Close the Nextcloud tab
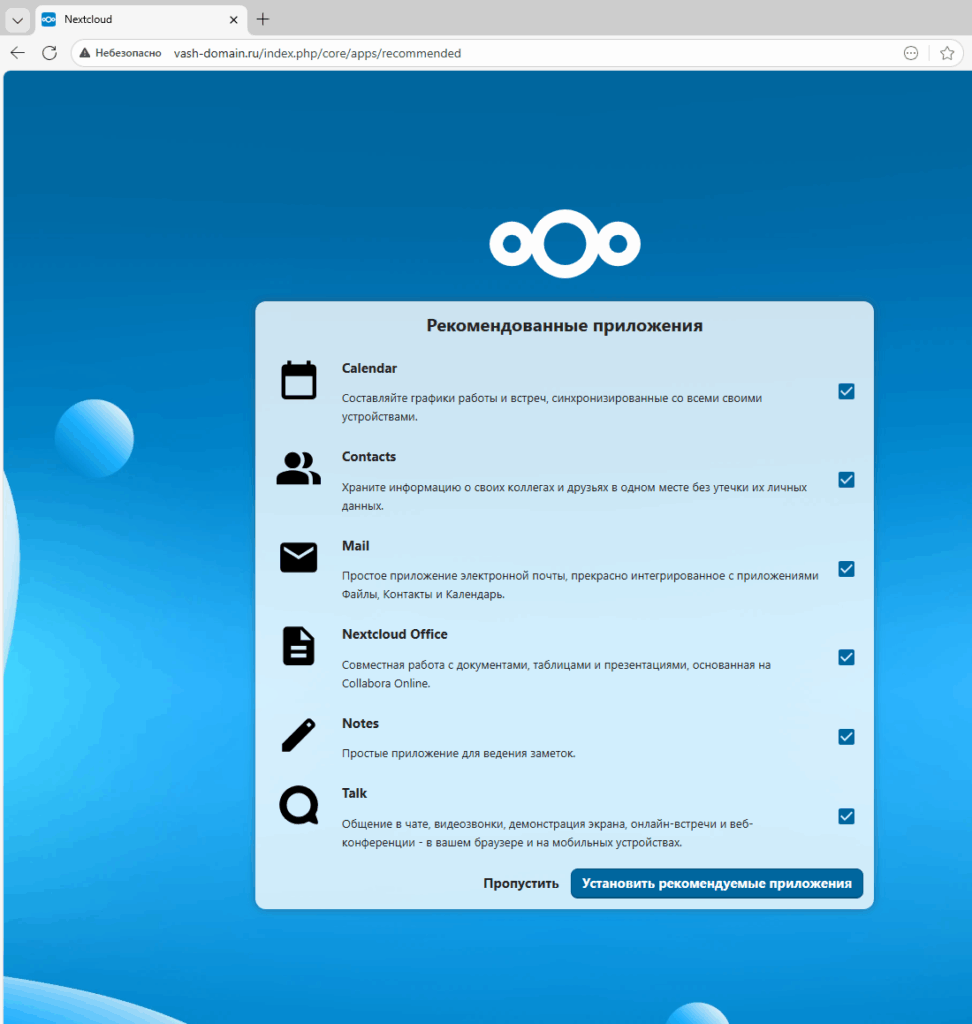 (x=233, y=20)
